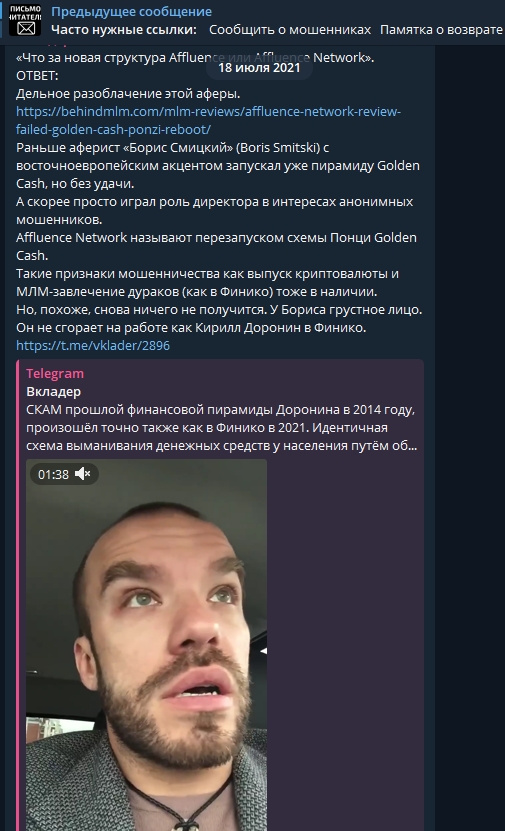The height and width of the screenshot is (831, 505).
Task: Click the 'ОТВЕТ:' line in the message
Action: (x=37, y=76)
